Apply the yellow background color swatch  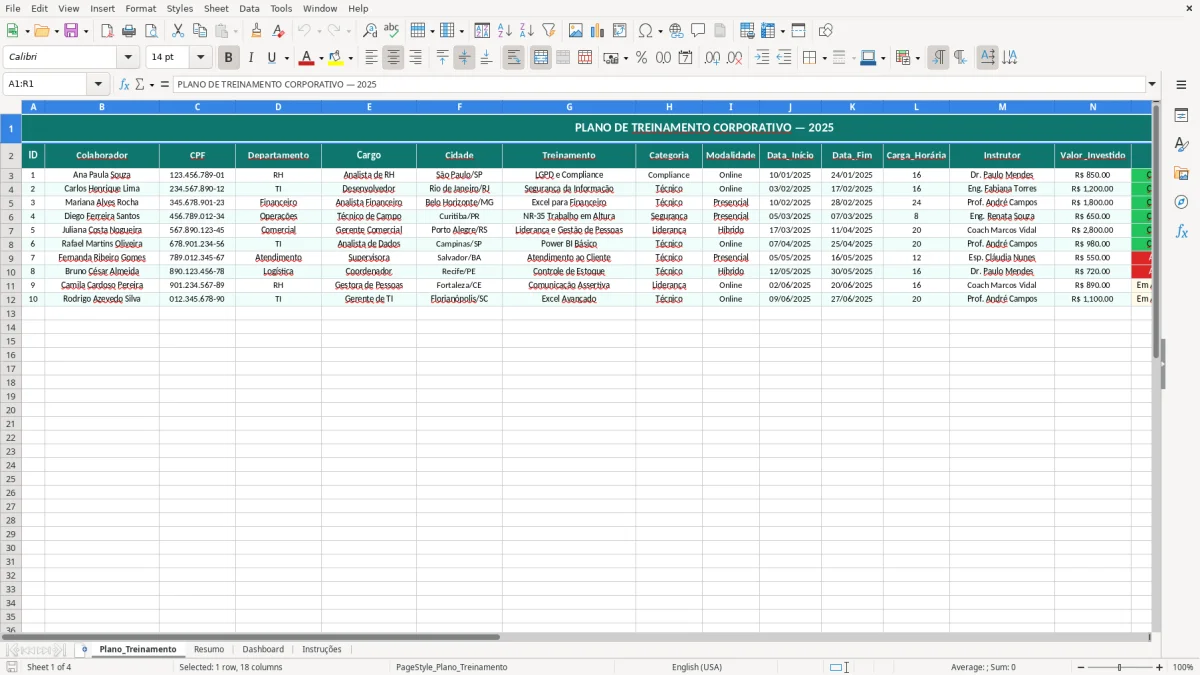click(x=337, y=58)
